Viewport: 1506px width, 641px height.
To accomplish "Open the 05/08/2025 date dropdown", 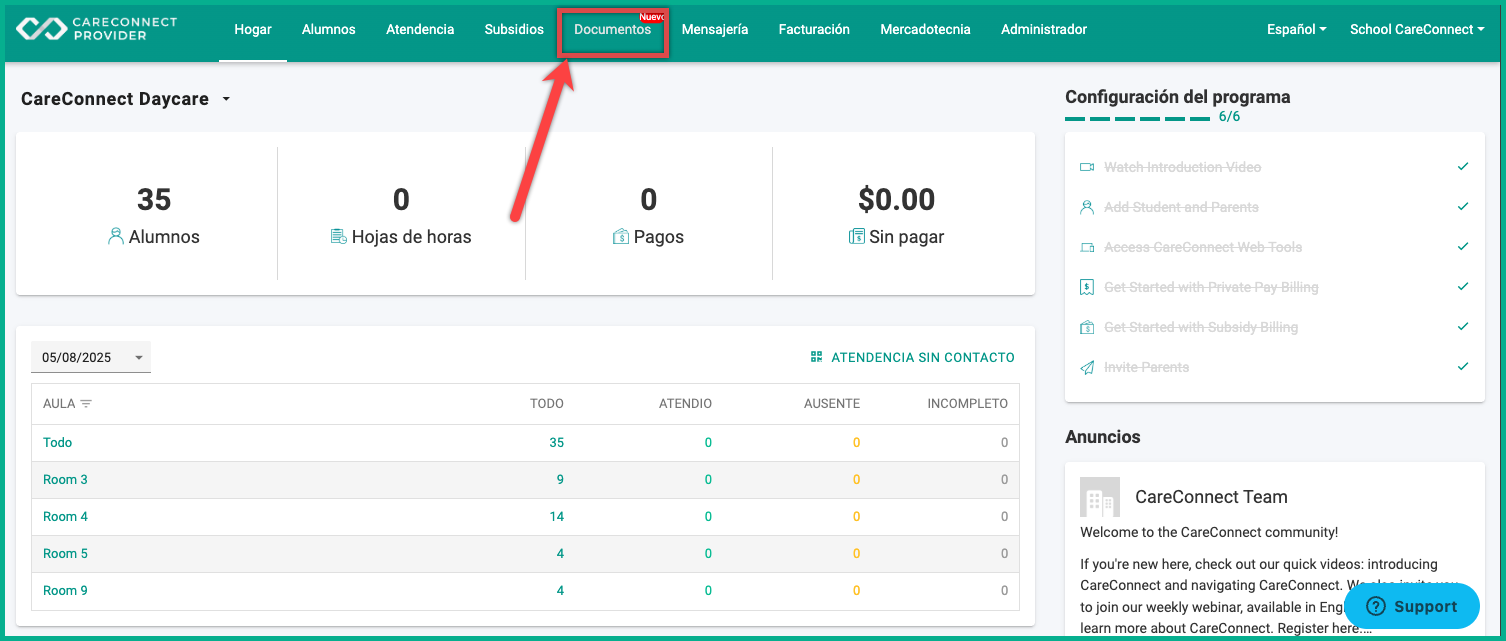I will (91, 357).
